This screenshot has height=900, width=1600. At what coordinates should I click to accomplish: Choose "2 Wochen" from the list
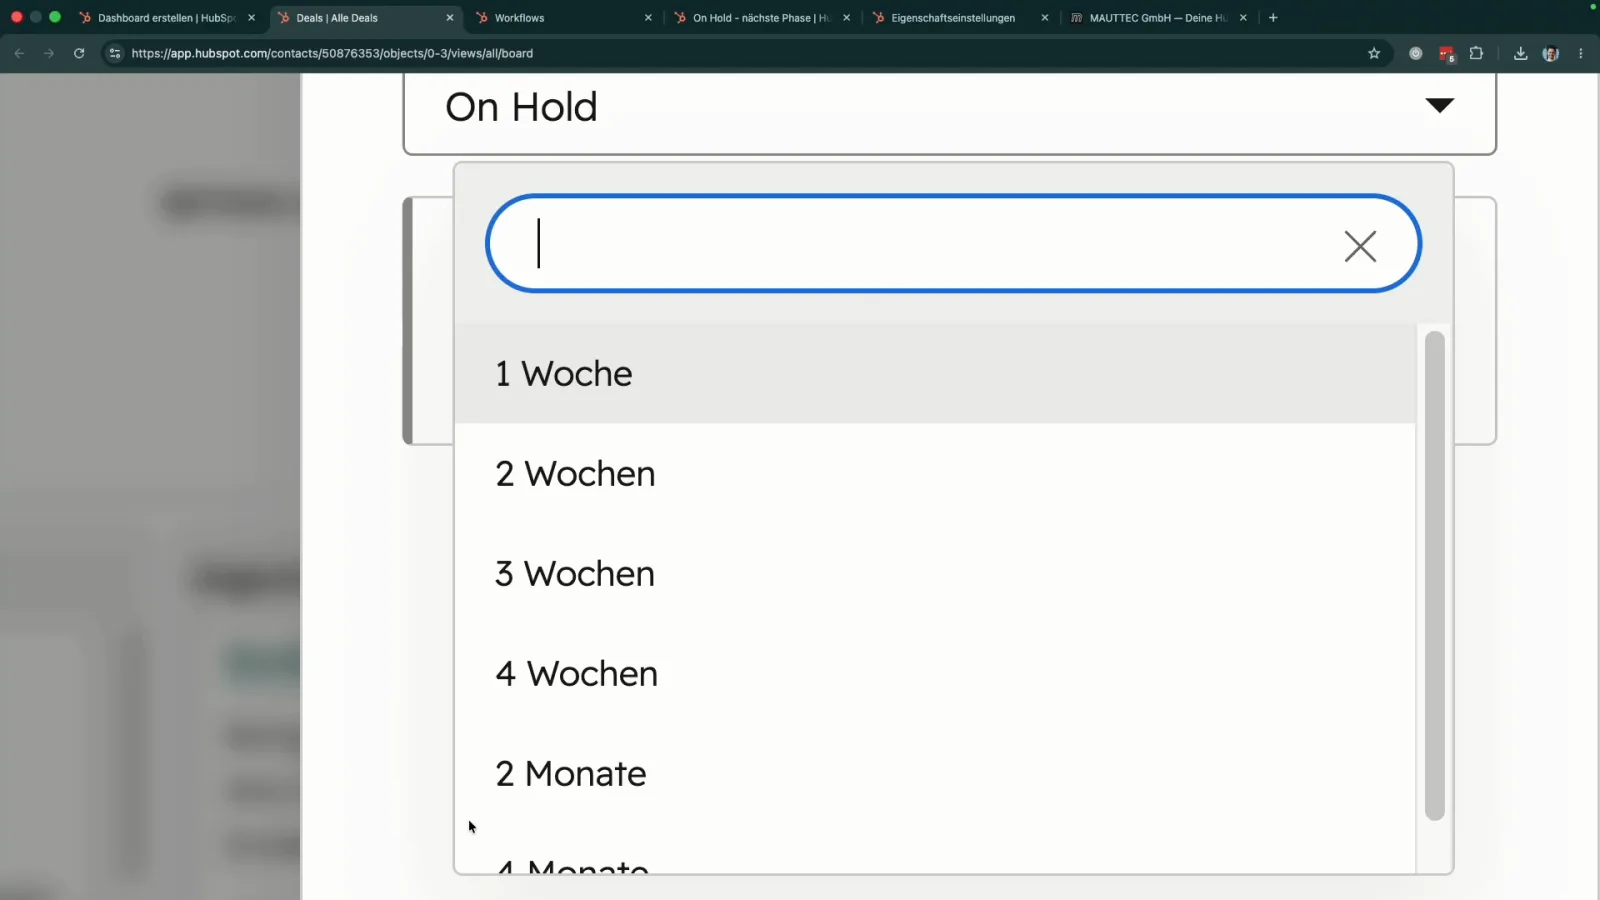pyautogui.click(x=935, y=473)
